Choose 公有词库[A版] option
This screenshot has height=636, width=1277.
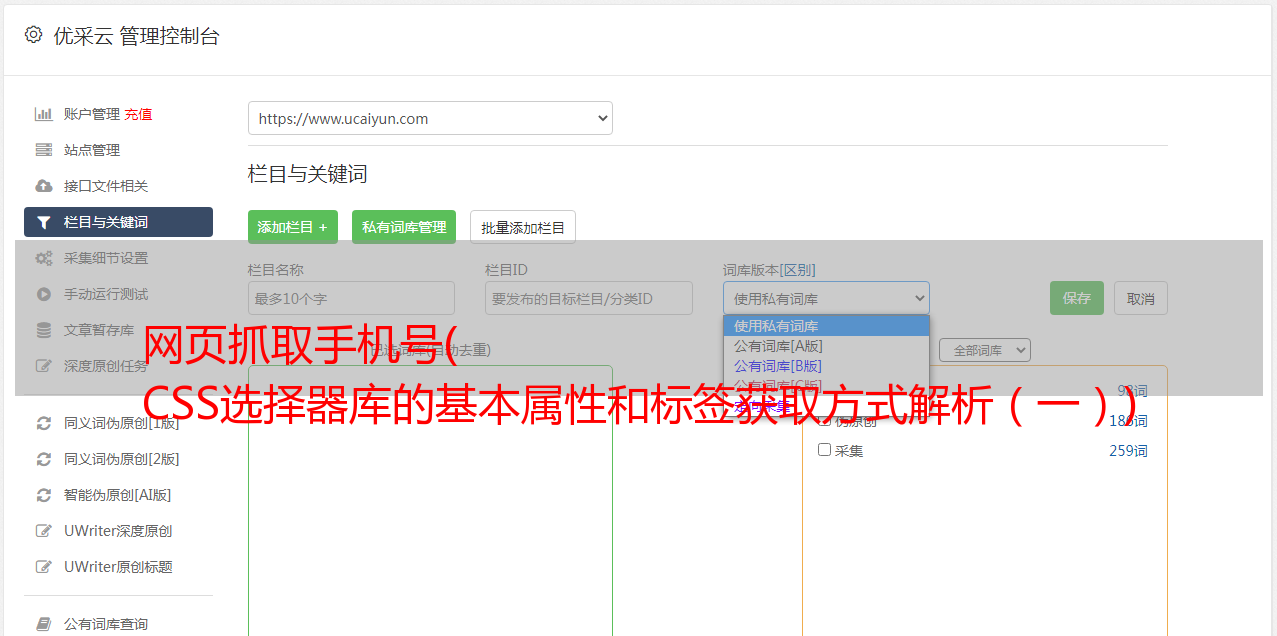(826, 346)
